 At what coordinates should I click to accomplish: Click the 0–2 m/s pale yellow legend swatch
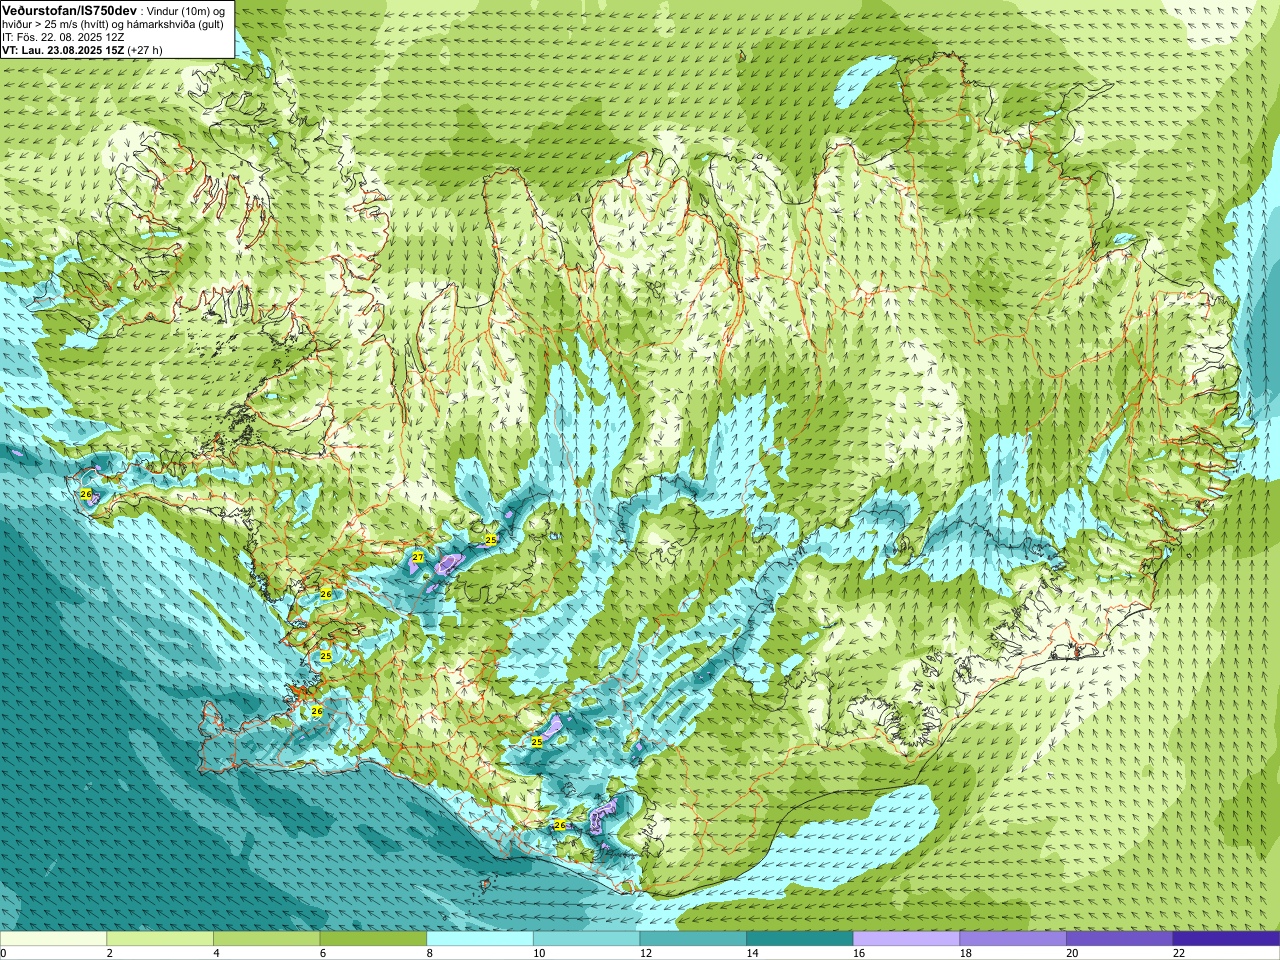pos(53,939)
